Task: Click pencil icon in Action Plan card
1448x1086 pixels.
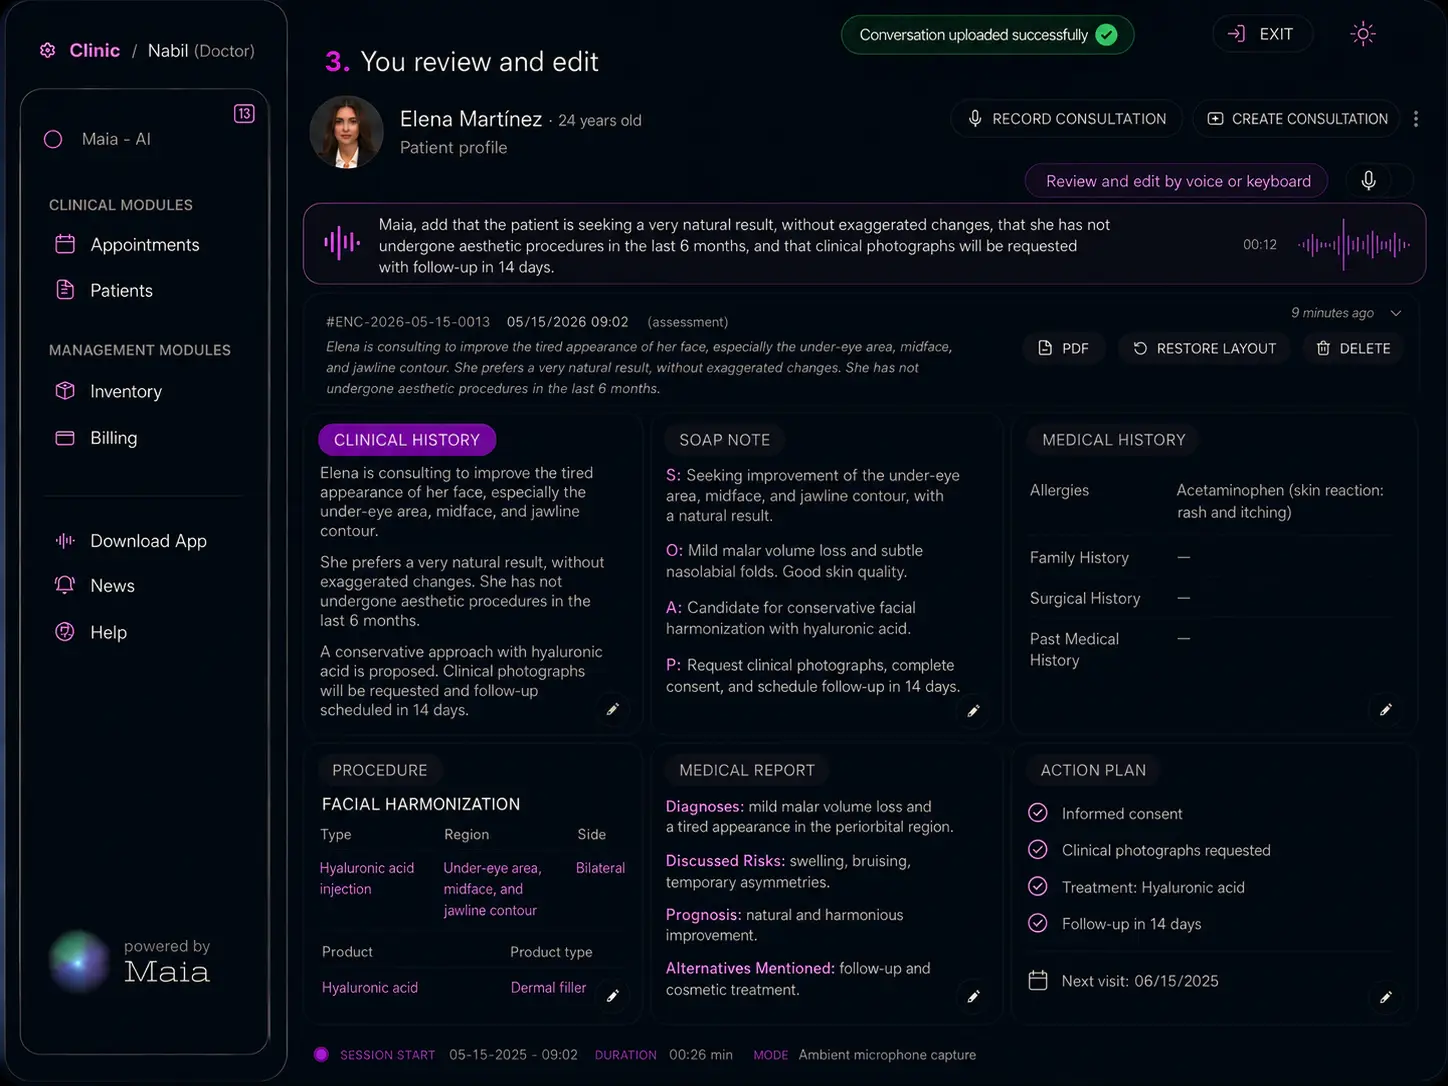Action: [1386, 997]
